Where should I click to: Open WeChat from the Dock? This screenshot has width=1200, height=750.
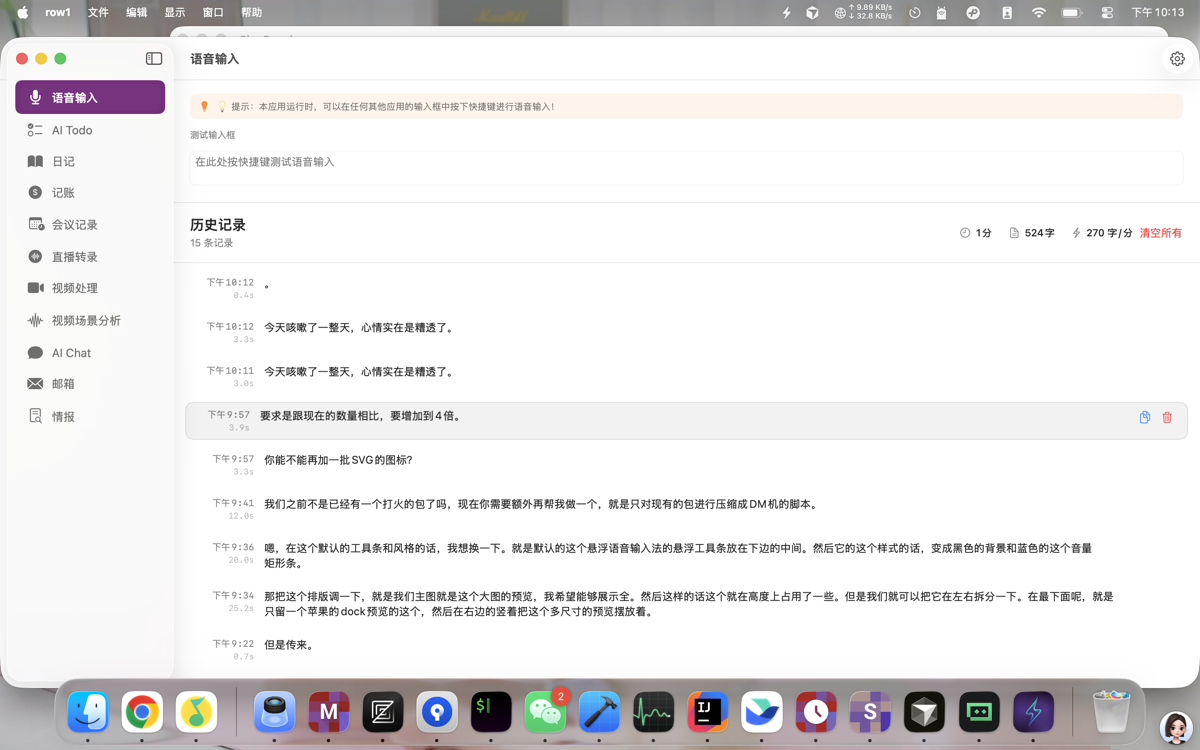pyautogui.click(x=544, y=712)
